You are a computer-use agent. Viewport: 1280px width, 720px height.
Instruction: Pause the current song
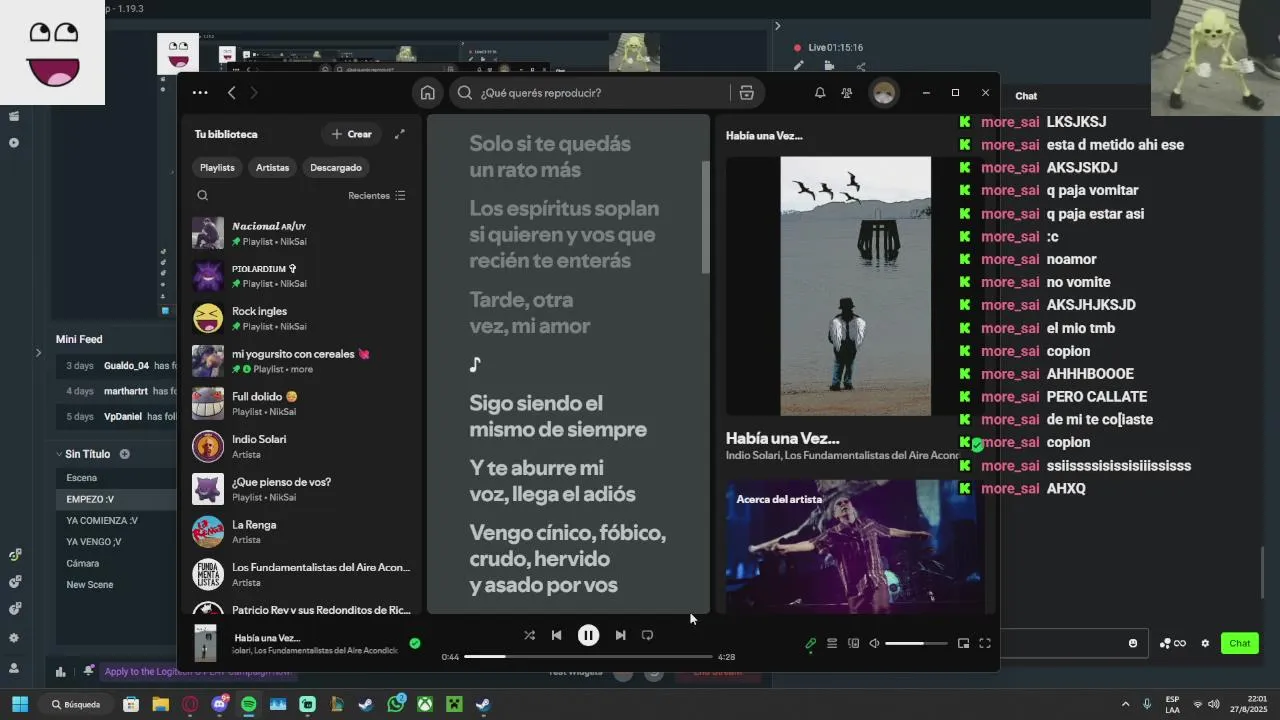pos(588,635)
